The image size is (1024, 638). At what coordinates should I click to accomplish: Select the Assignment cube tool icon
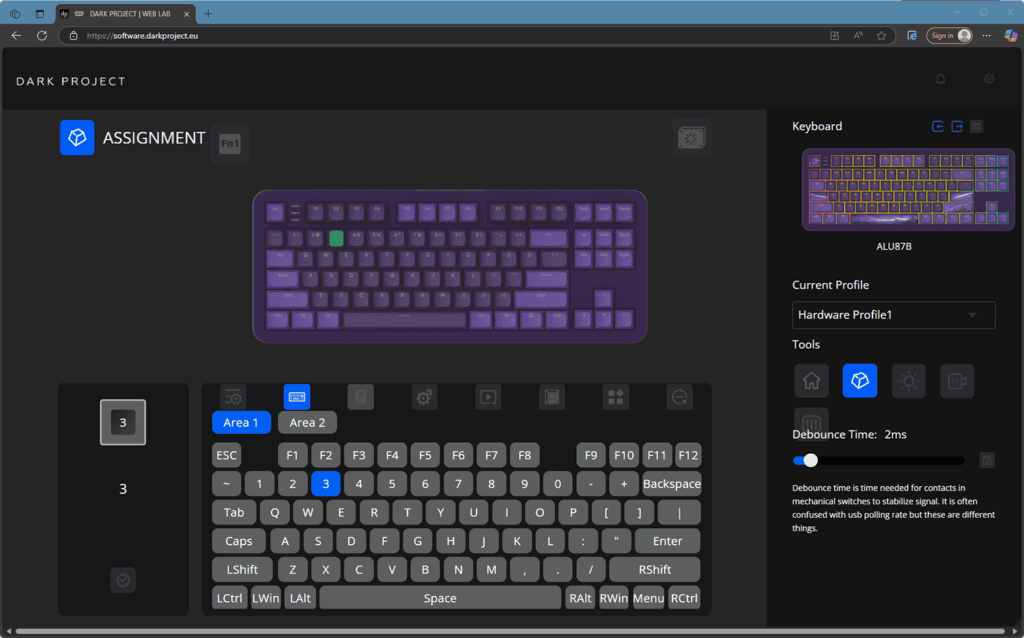coord(859,381)
